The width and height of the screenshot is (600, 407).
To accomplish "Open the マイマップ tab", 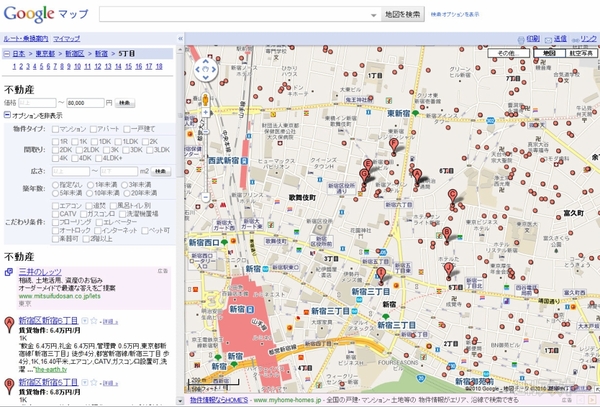I will (67, 39).
